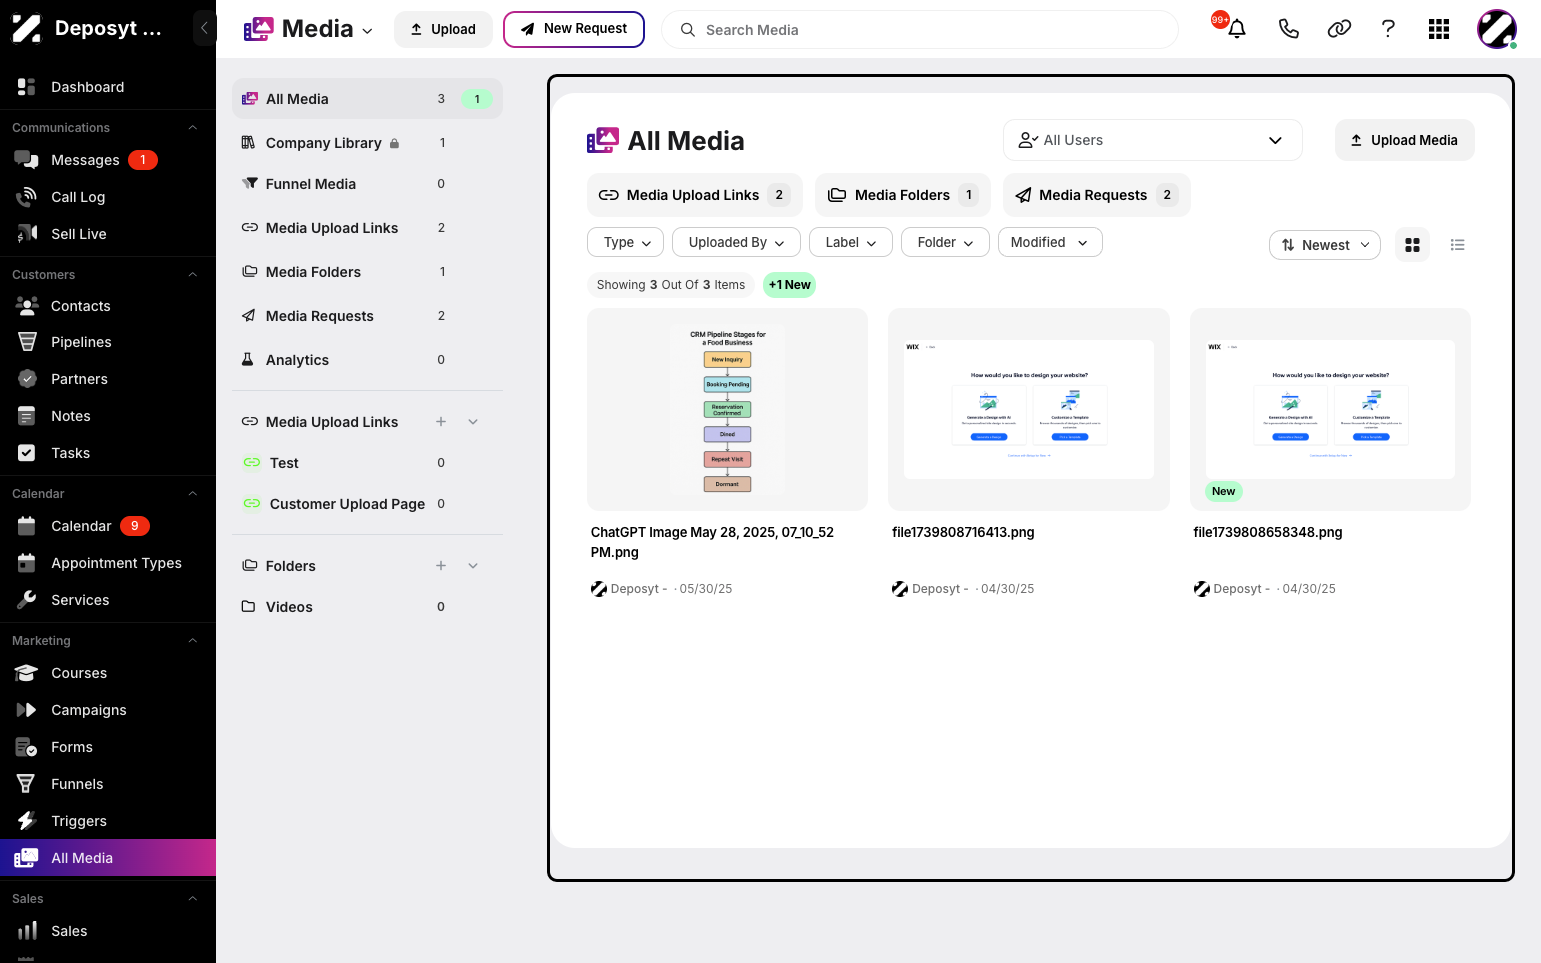The width and height of the screenshot is (1541, 963).
Task: Collapse the Sales section
Action: [193, 899]
